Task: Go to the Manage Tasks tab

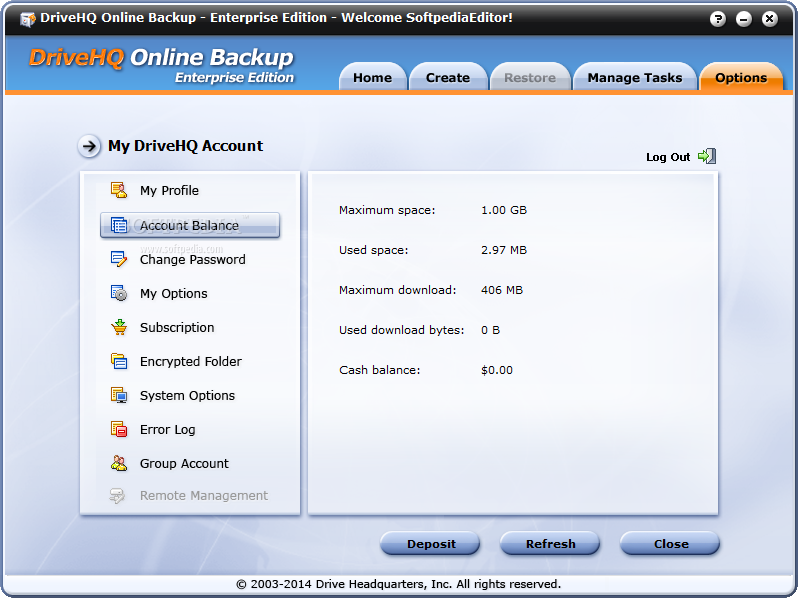Action: 635,77
